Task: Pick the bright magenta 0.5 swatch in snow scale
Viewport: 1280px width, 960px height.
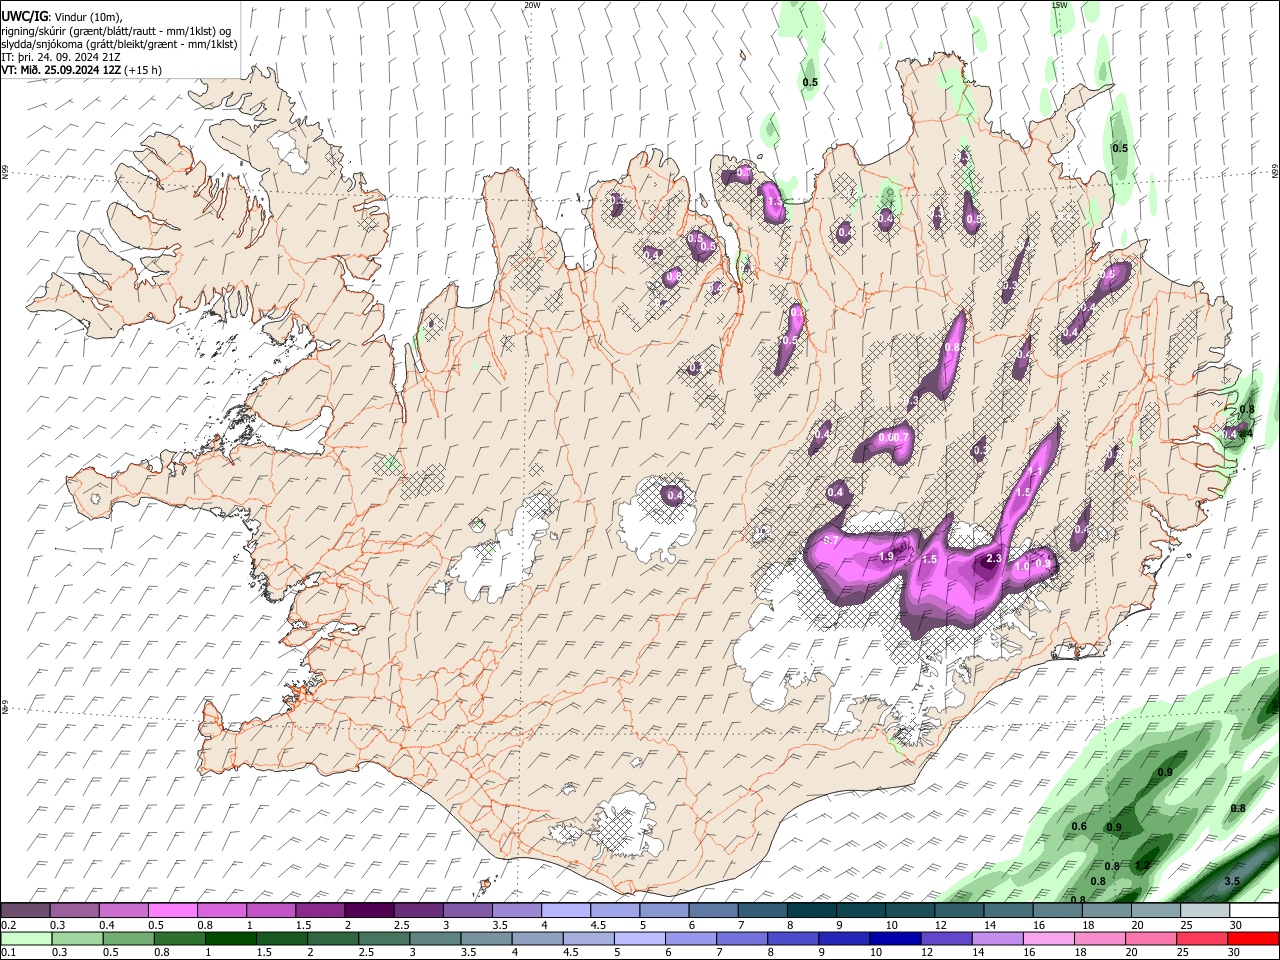Action: coord(172,910)
